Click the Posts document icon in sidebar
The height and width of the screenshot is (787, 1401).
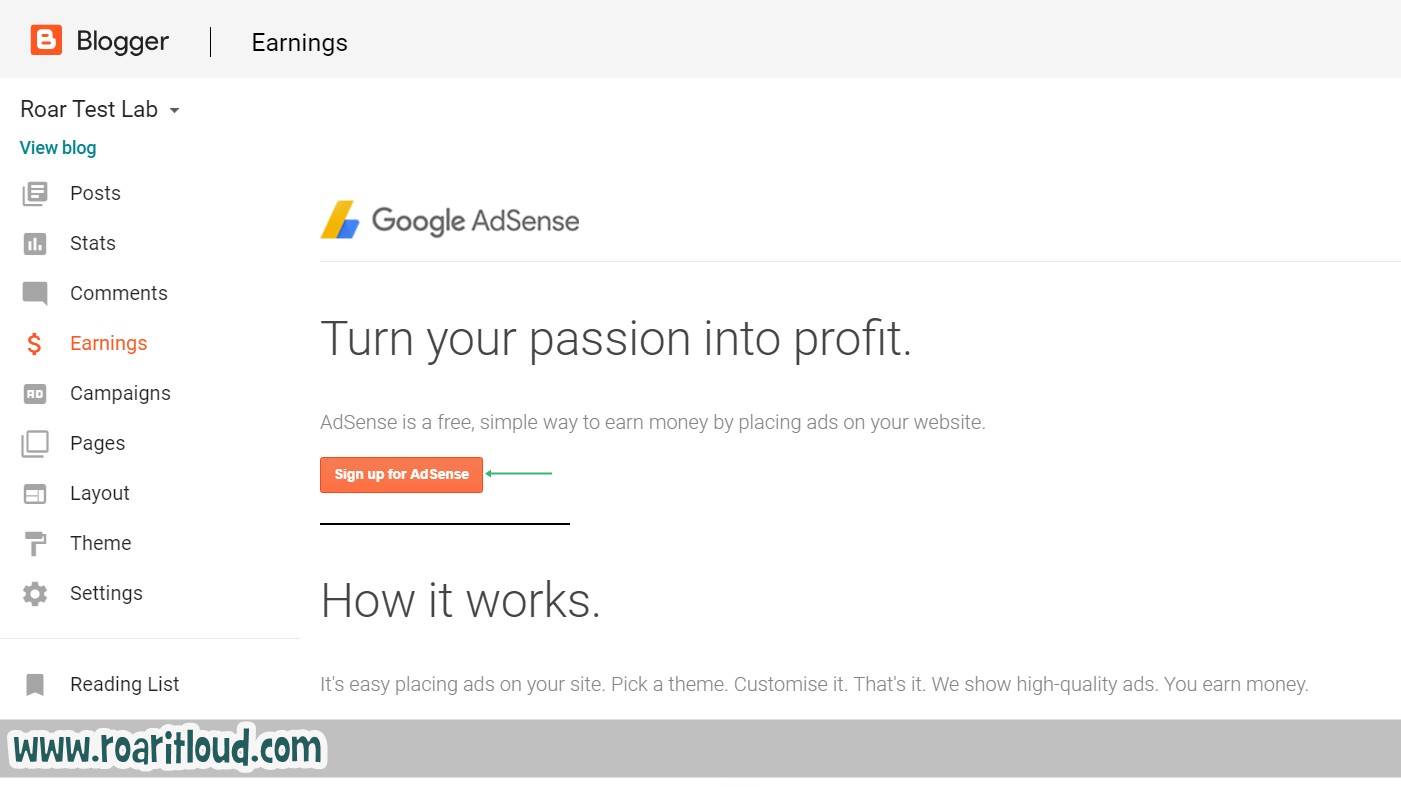pyautogui.click(x=35, y=193)
